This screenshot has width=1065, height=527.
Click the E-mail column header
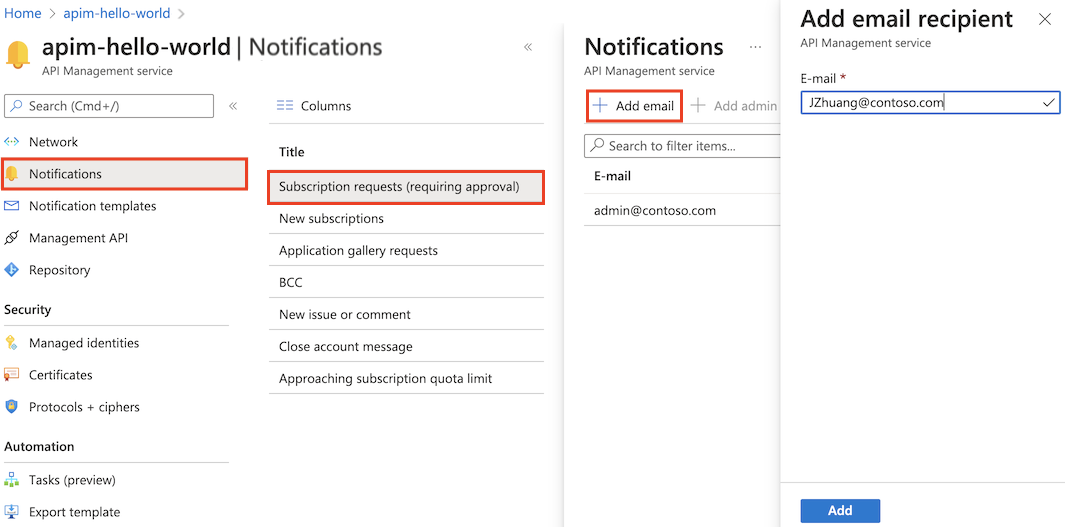[612, 176]
